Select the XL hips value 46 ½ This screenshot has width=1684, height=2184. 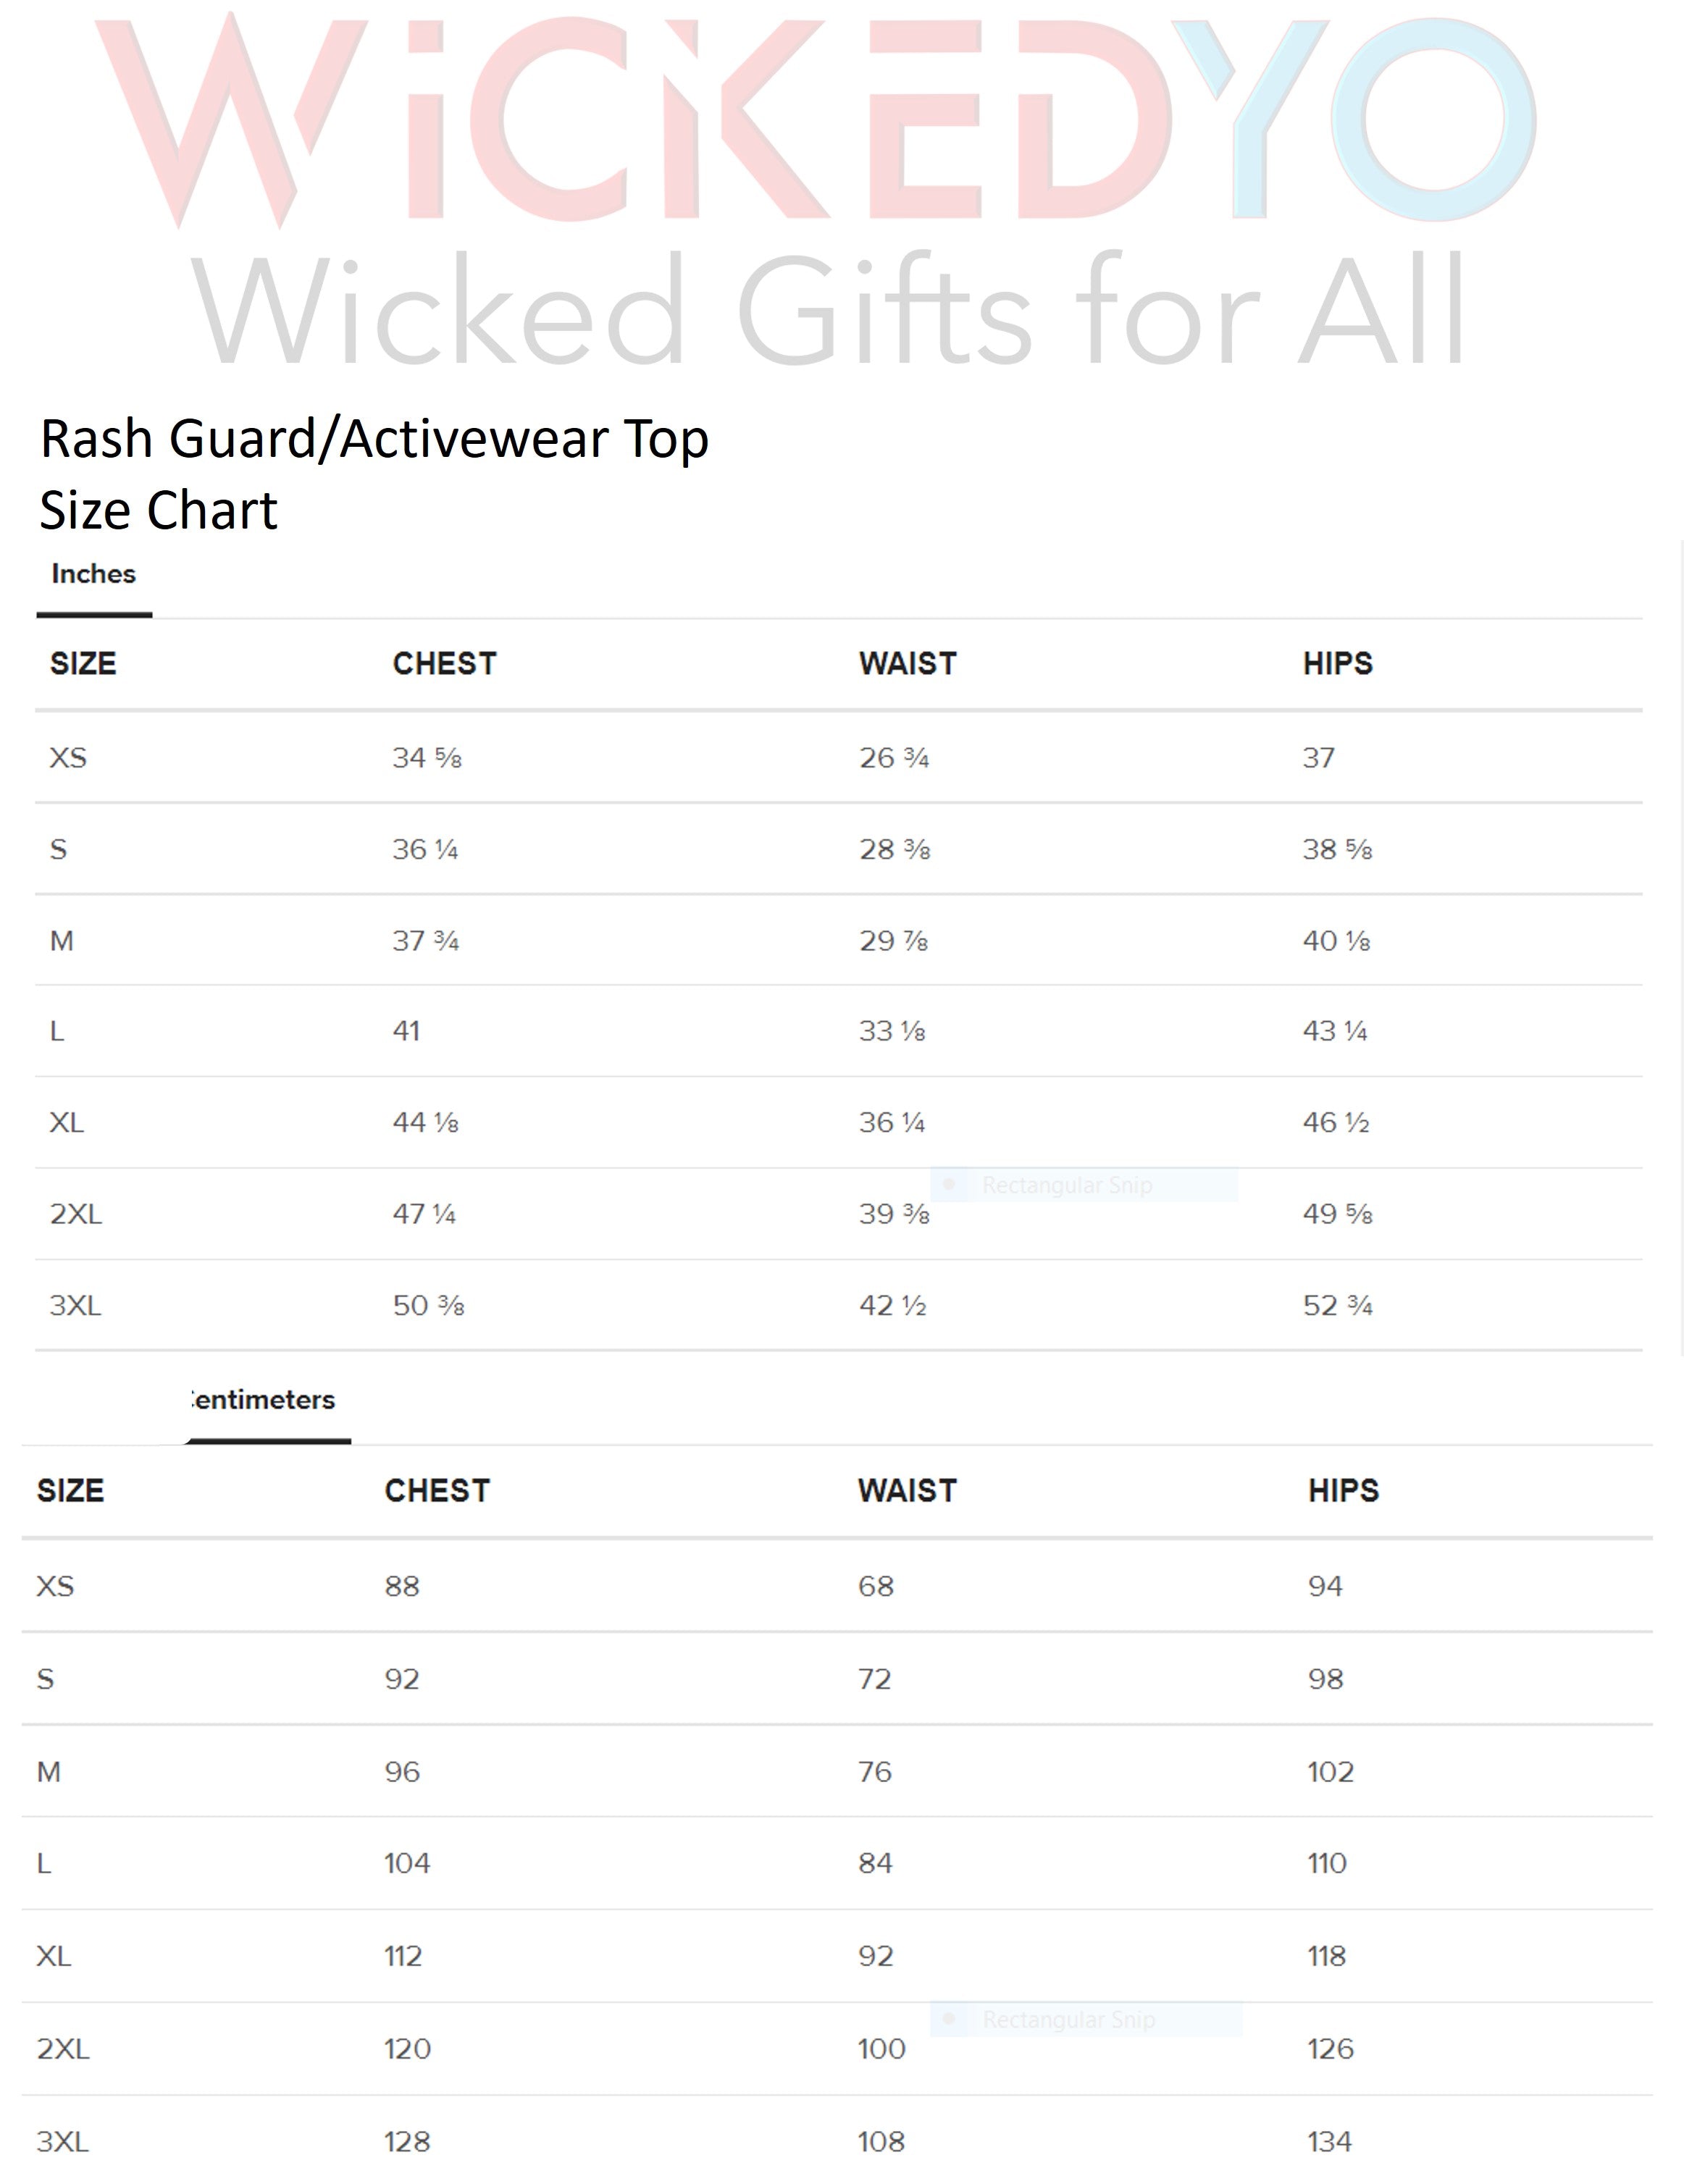1335,1122
